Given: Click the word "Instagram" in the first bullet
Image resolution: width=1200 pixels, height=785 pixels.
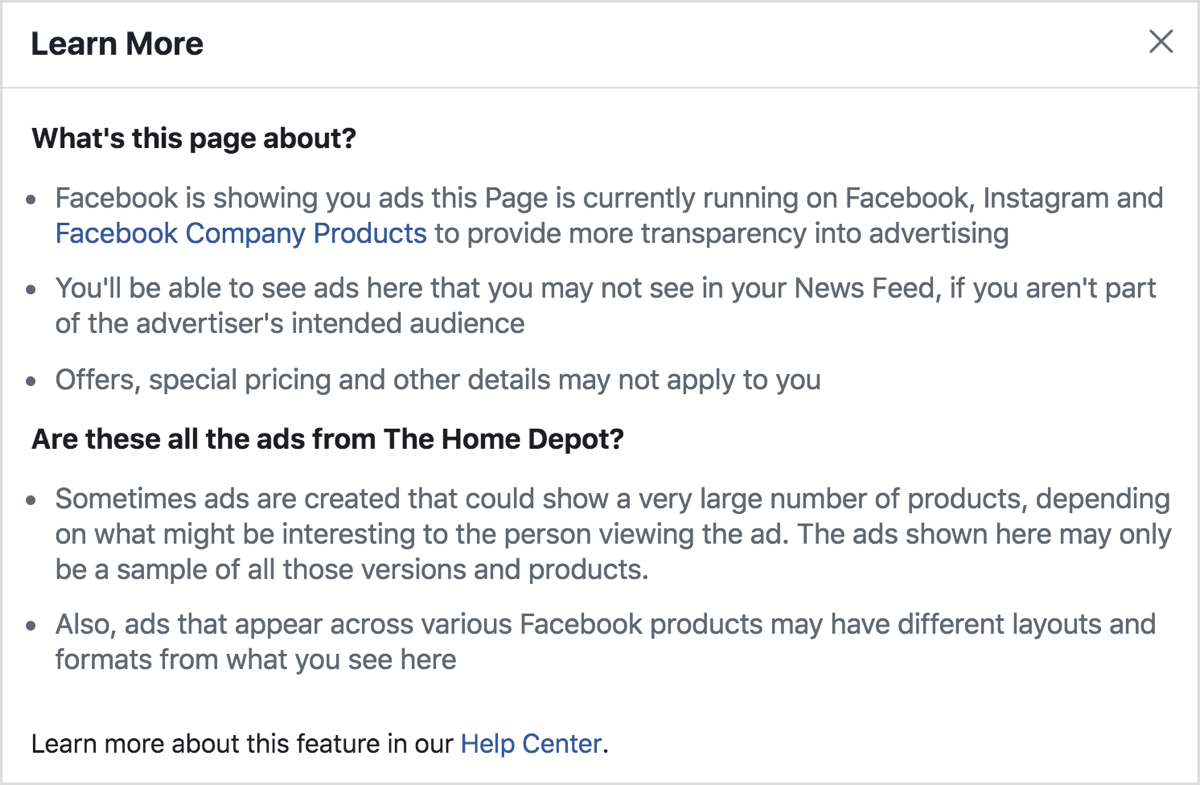Looking at the screenshot, I should [1045, 198].
